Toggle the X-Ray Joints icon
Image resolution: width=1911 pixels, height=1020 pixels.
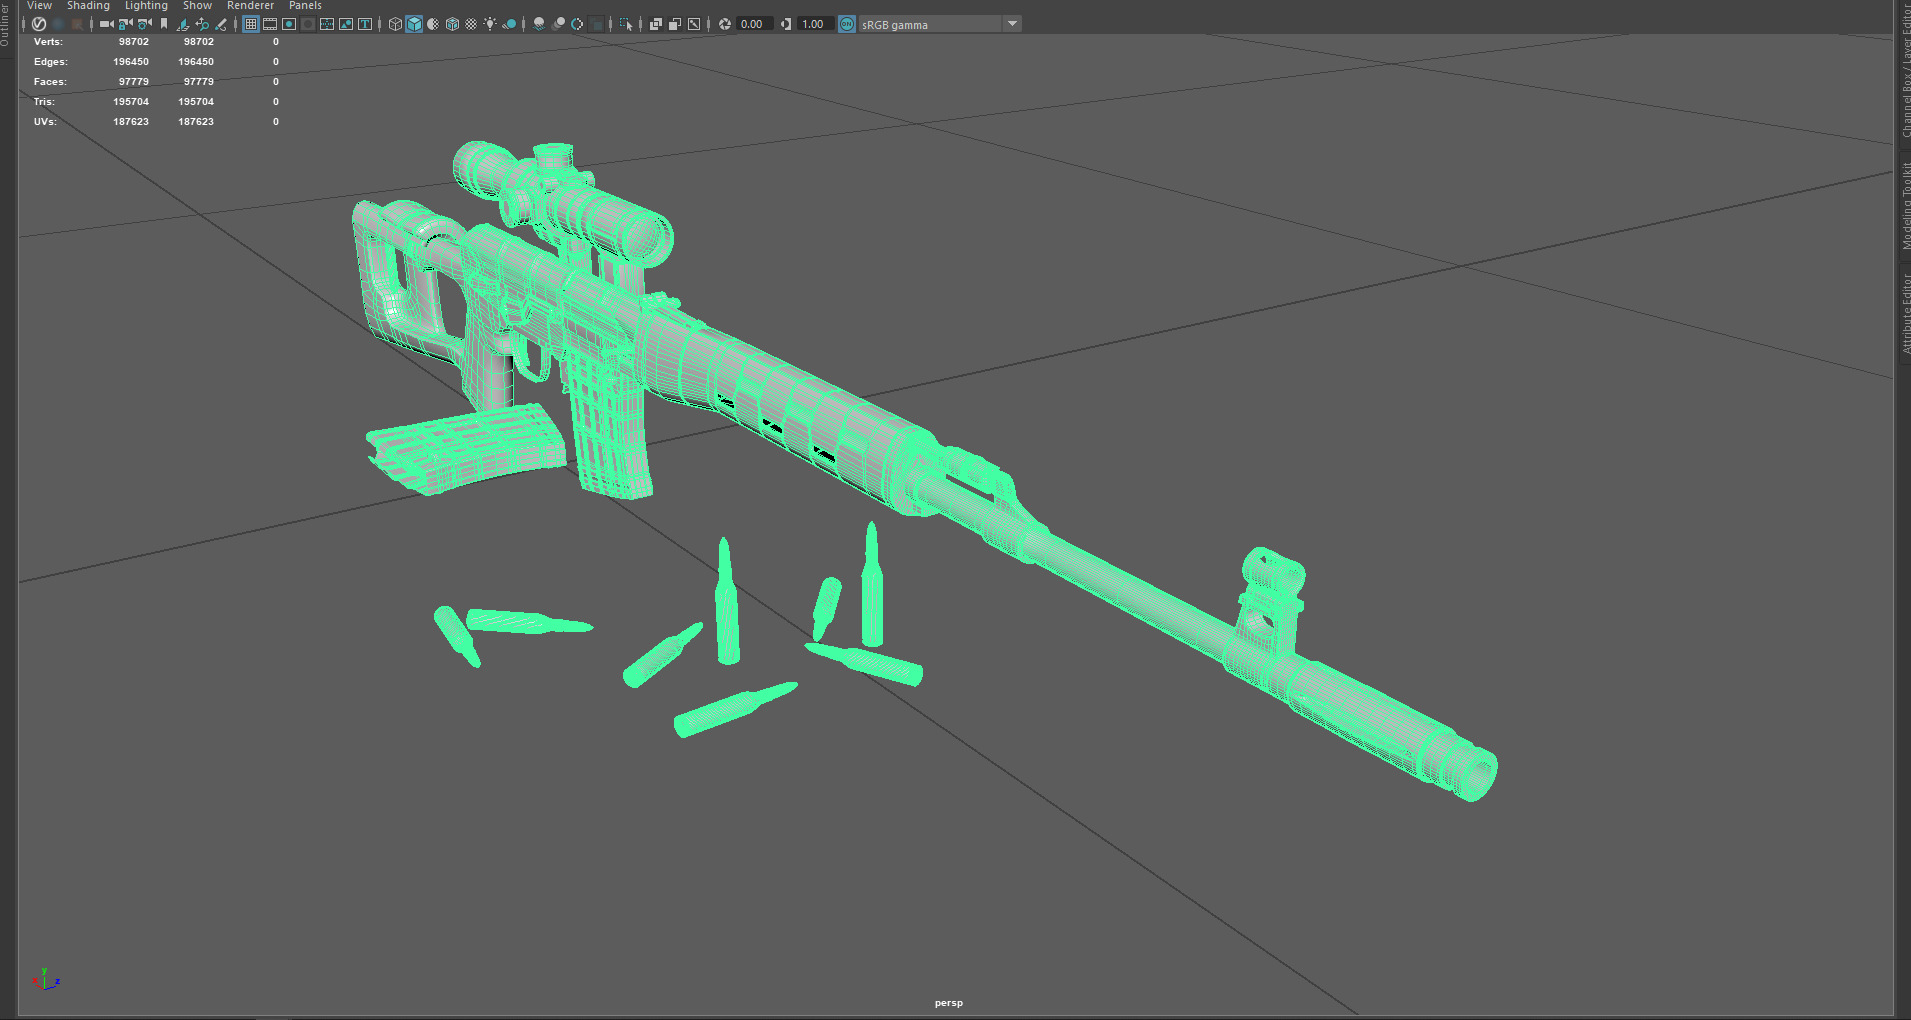click(694, 24)
